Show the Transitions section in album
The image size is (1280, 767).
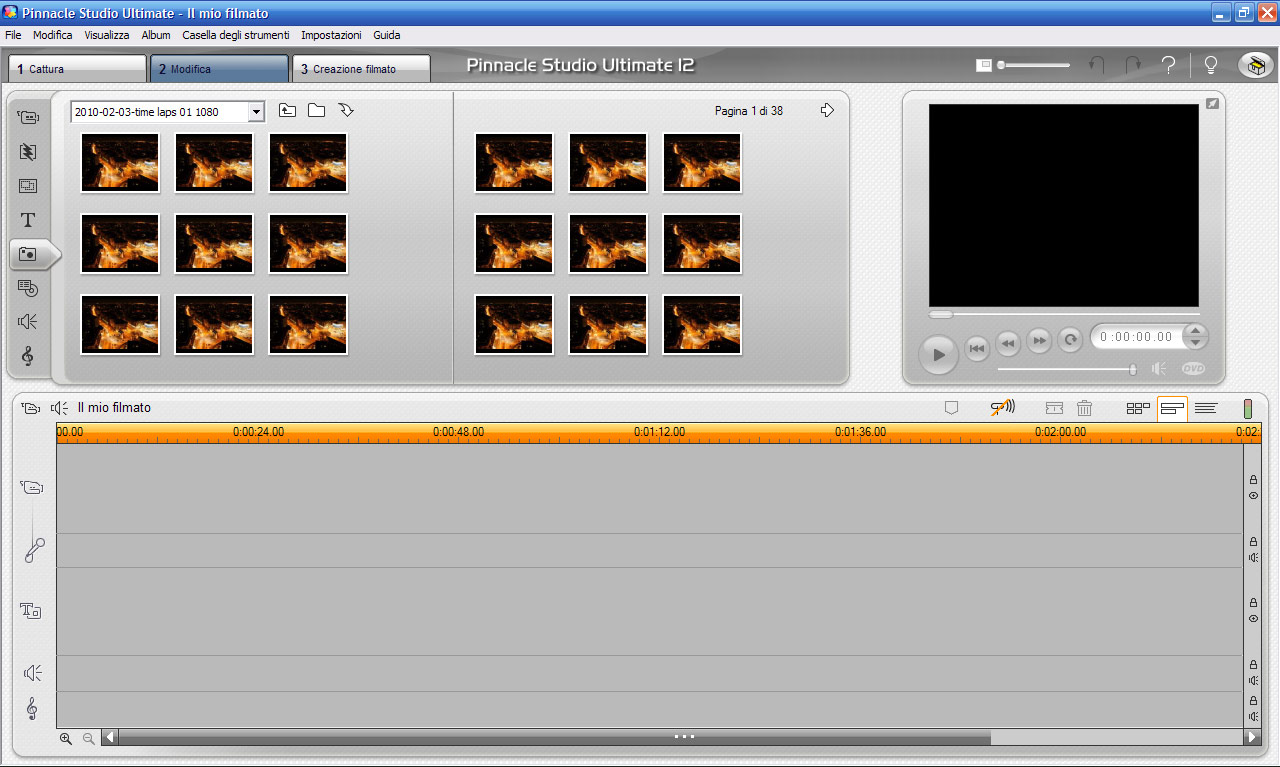(28, 152)
